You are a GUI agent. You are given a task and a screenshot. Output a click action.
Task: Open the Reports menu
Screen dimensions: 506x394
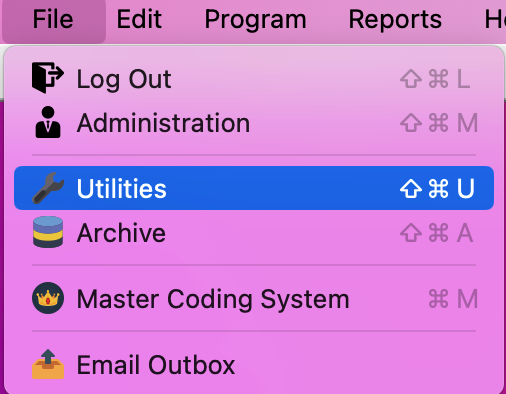click(x=395, y=19)
